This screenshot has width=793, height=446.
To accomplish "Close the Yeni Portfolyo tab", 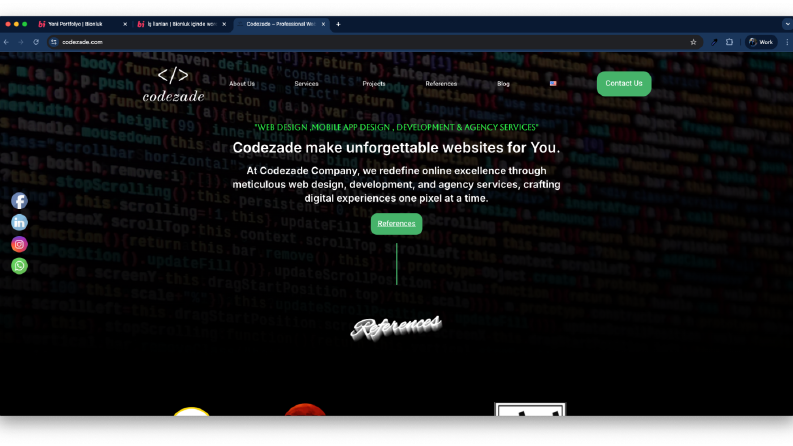I will pos(125,24).
